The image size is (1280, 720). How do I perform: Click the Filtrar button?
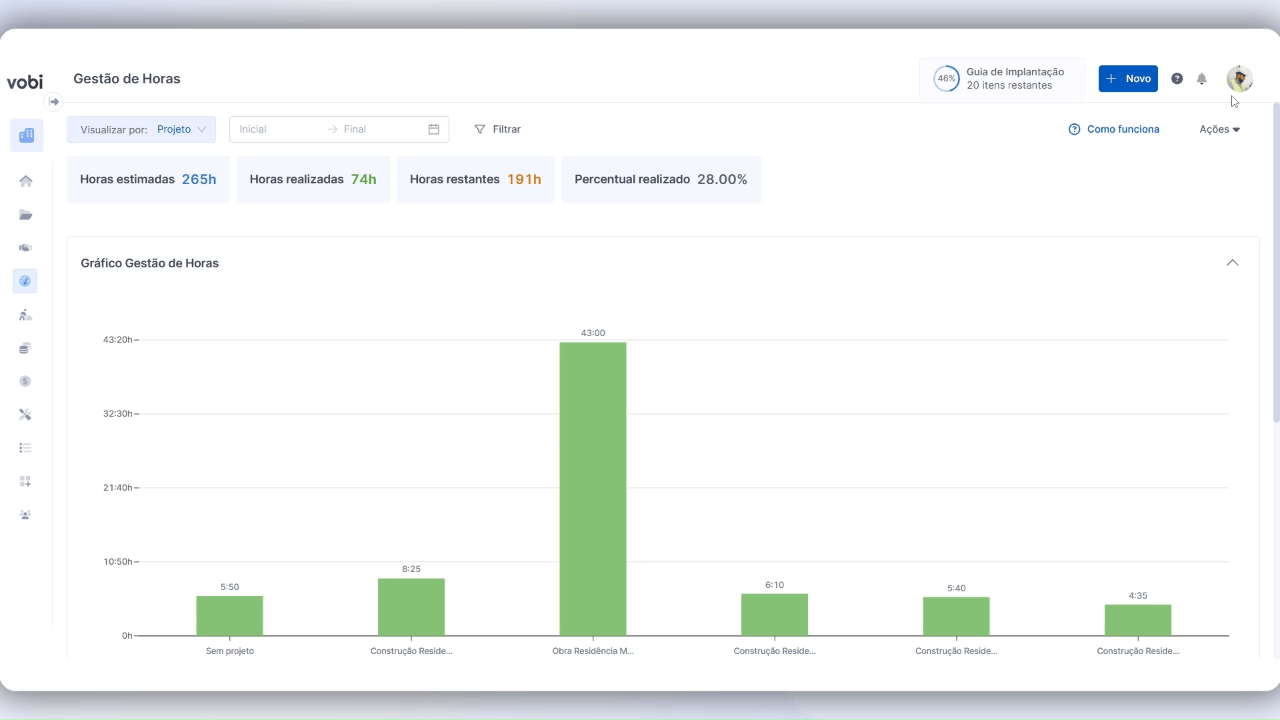497,129
